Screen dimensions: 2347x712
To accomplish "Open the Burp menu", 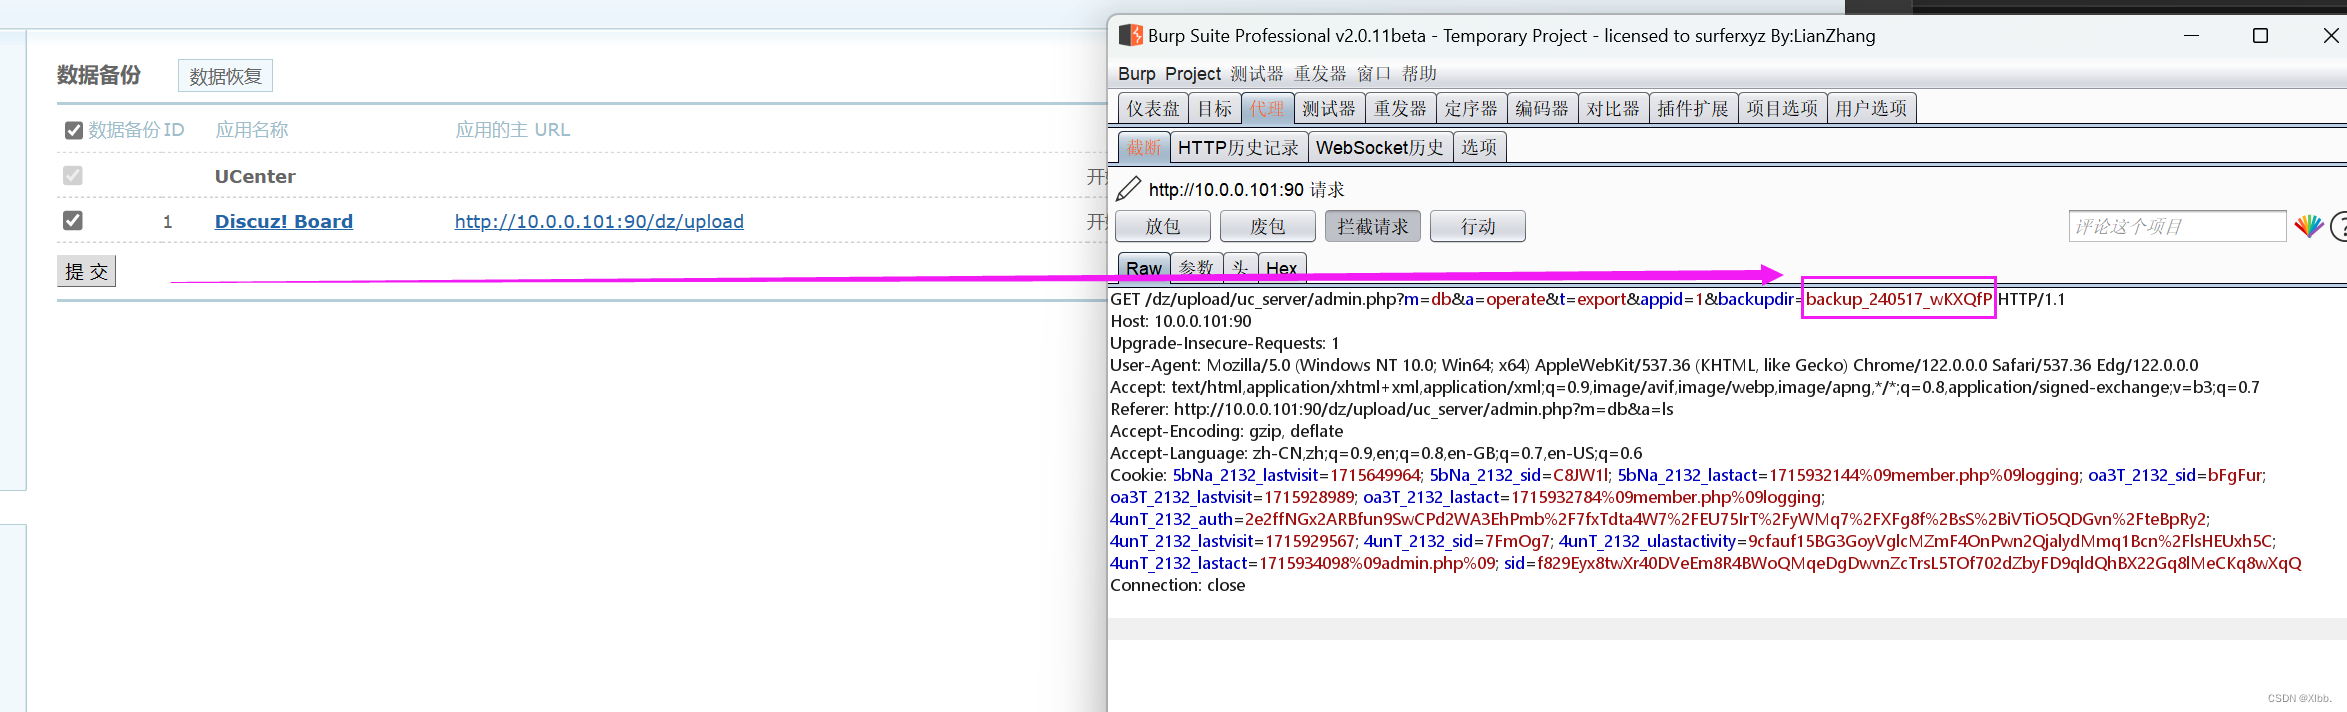I will tap(1136, 74).
